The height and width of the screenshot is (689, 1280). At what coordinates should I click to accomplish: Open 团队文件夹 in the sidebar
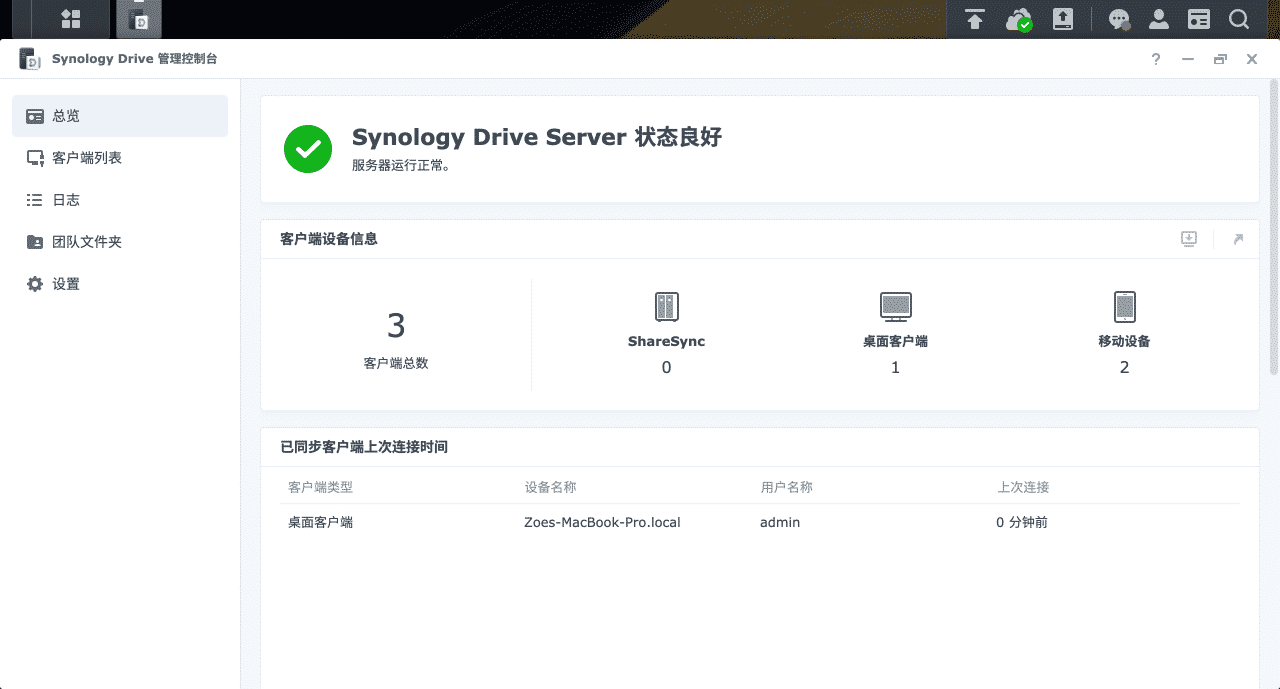[120, 242]
